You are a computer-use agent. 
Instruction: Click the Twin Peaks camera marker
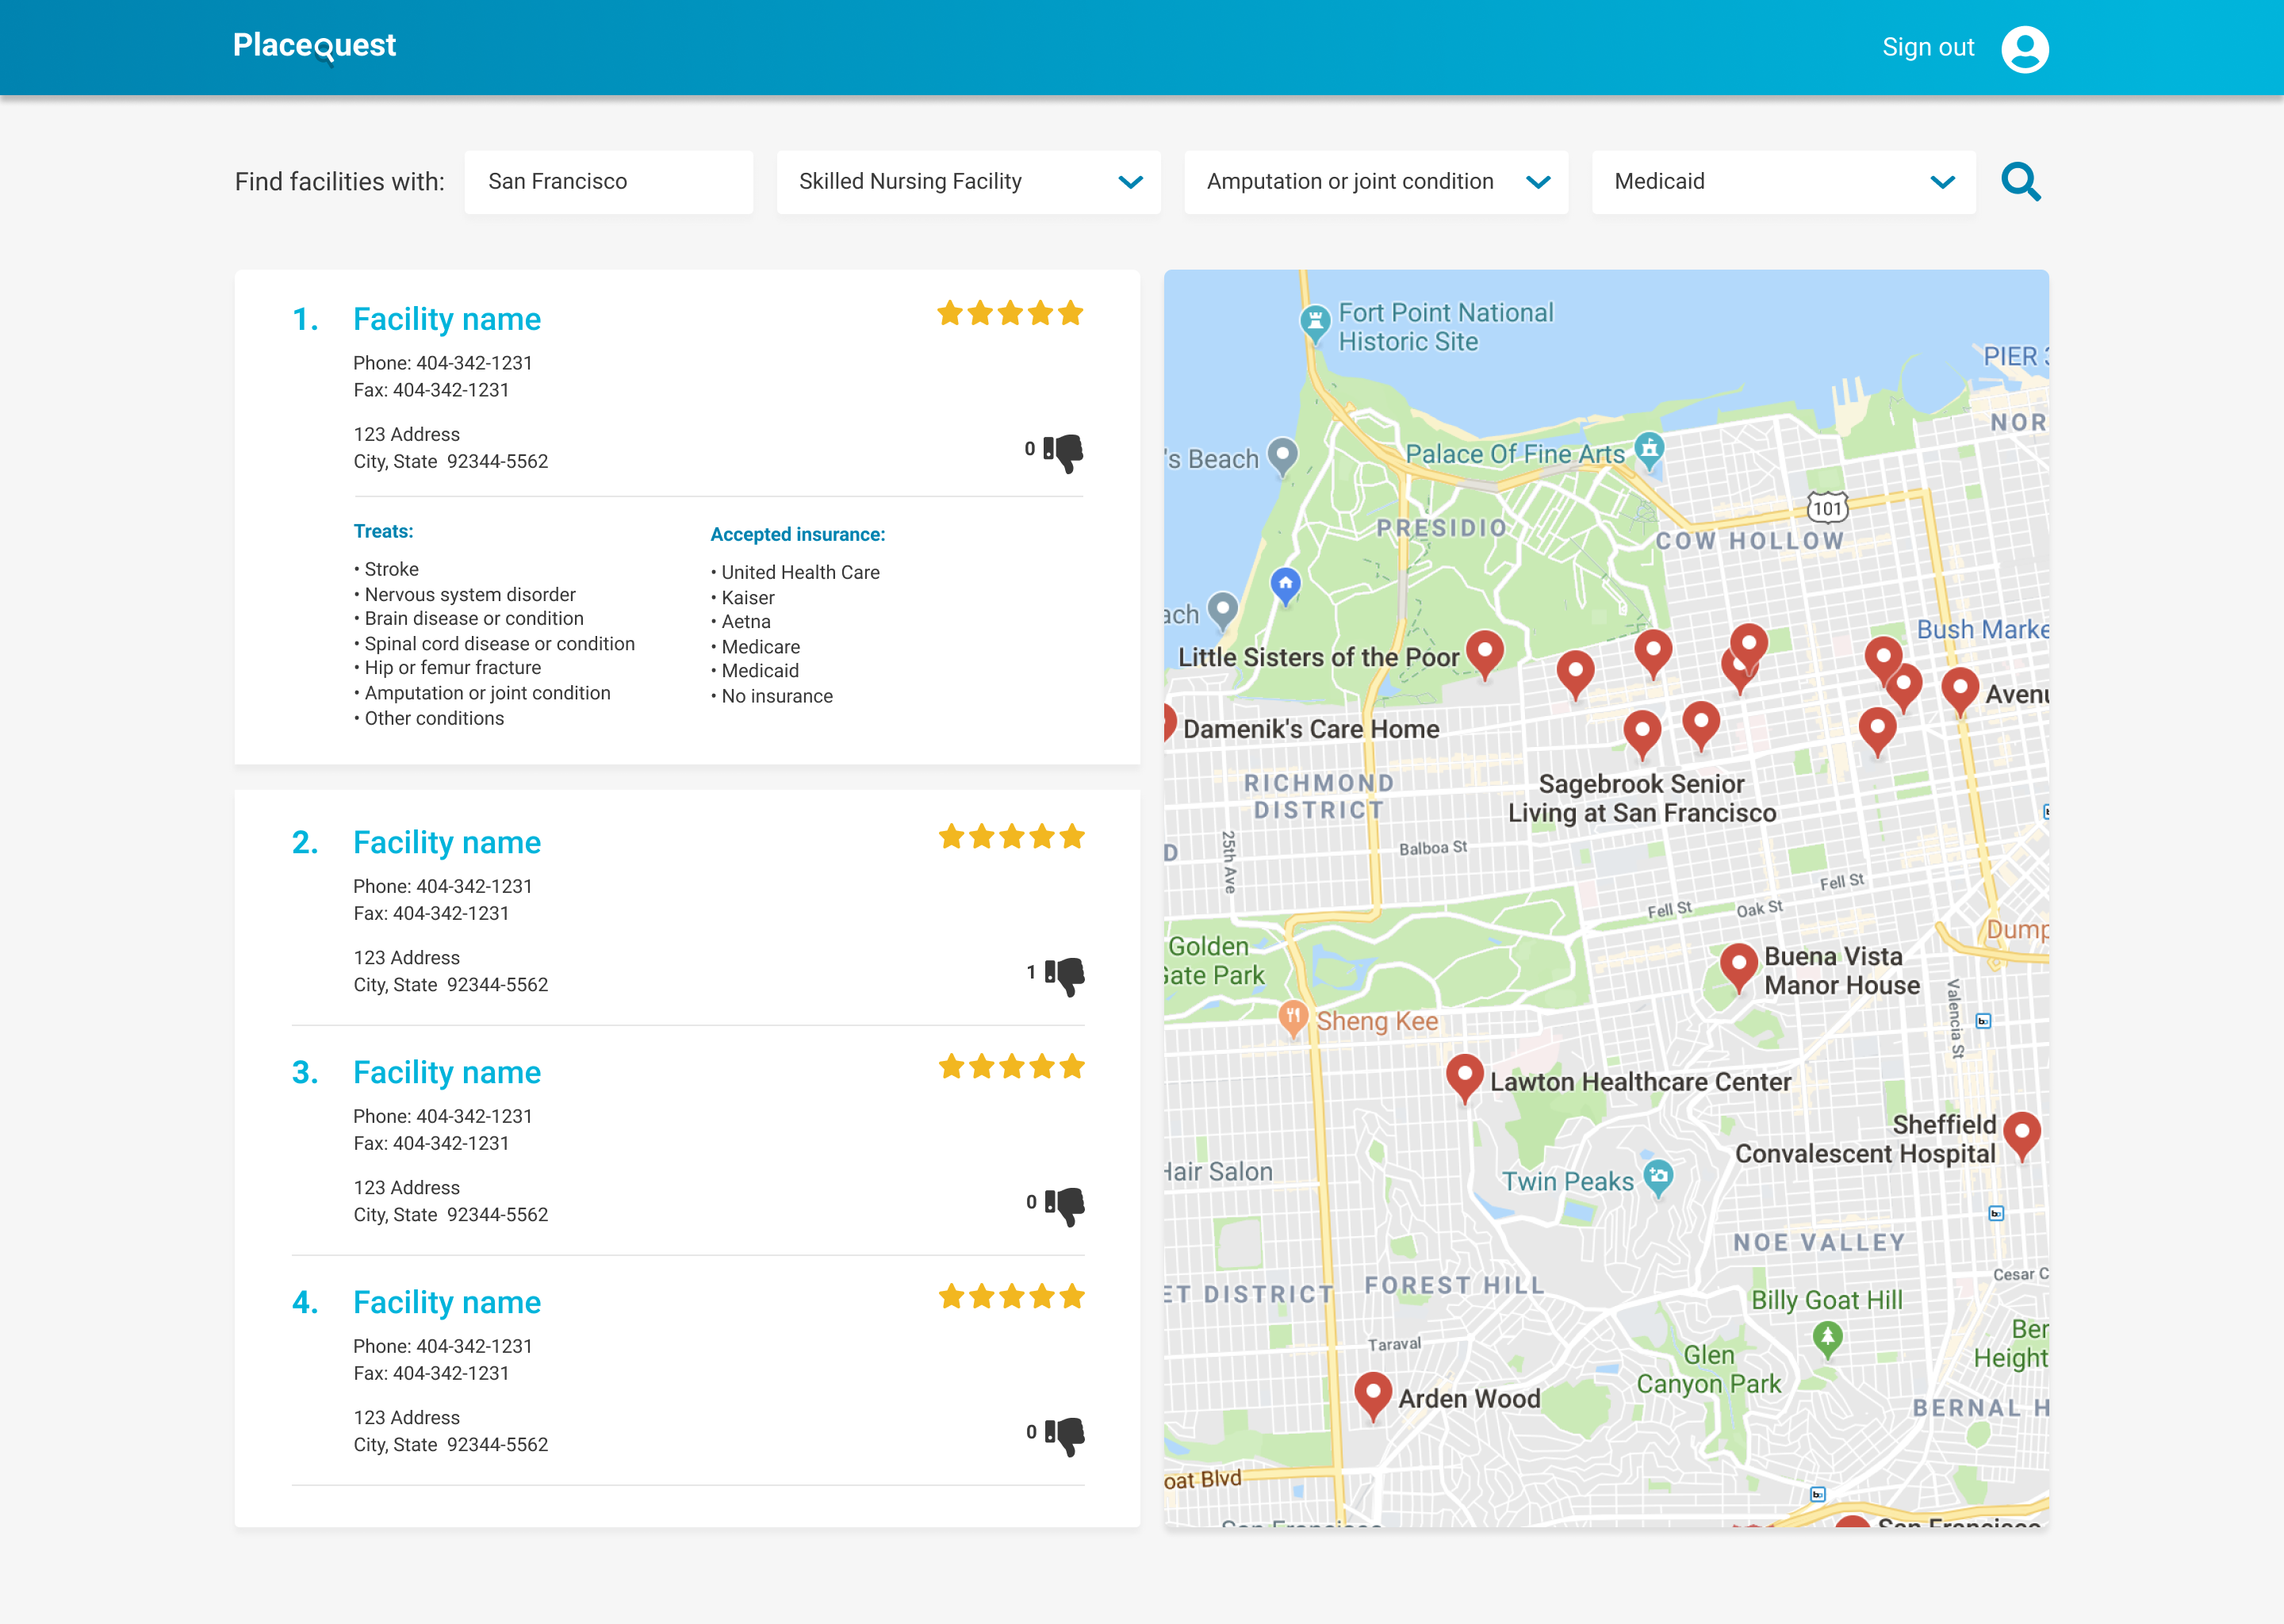(1658, 1176)
